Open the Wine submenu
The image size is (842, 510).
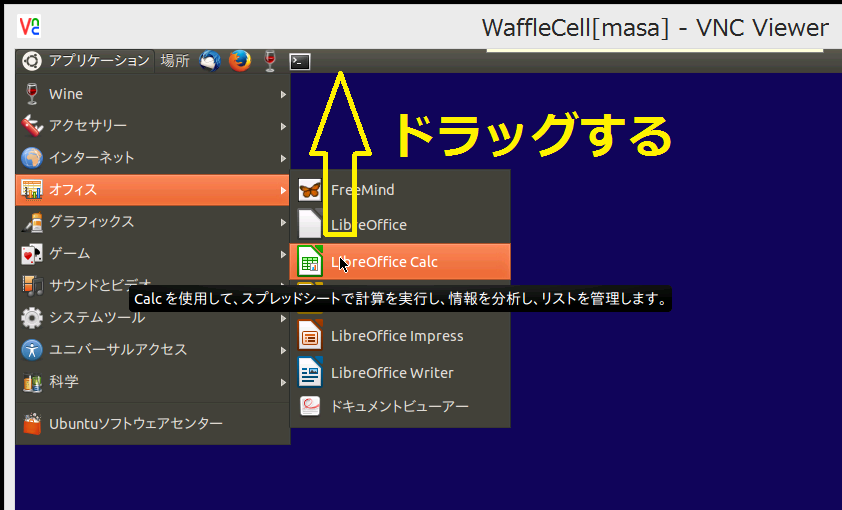[153, 94]
